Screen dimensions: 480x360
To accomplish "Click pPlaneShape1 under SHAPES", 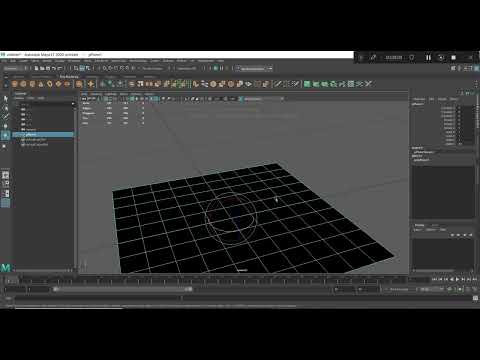I will (x=424, y=152).
